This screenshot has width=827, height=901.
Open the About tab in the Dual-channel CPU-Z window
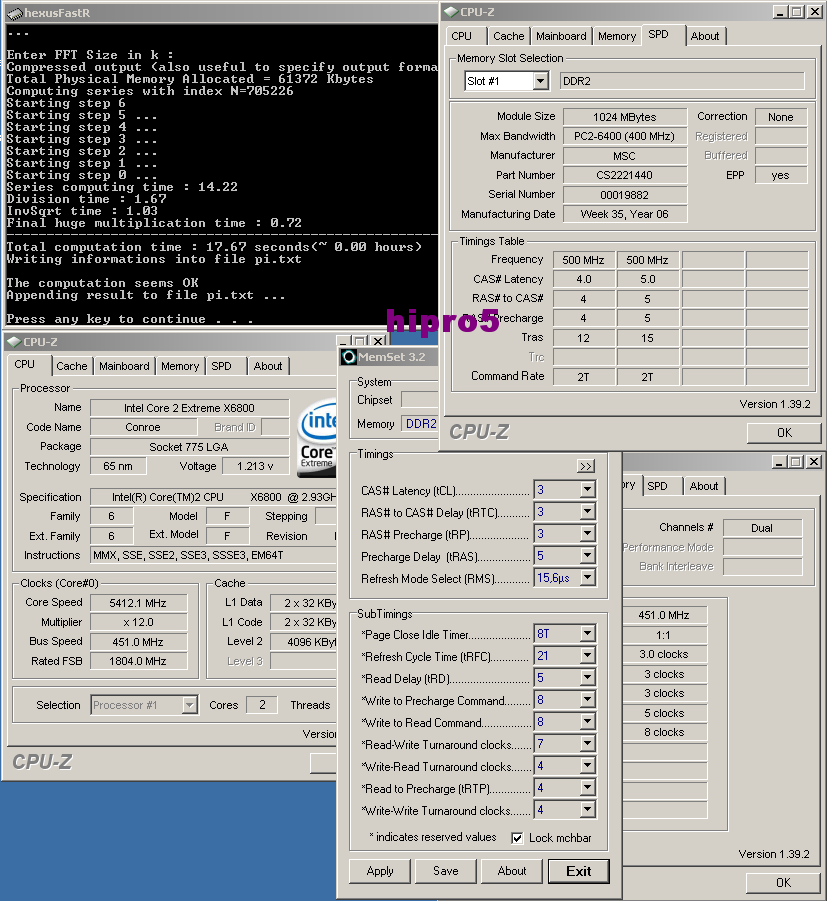tap(704, 486)
